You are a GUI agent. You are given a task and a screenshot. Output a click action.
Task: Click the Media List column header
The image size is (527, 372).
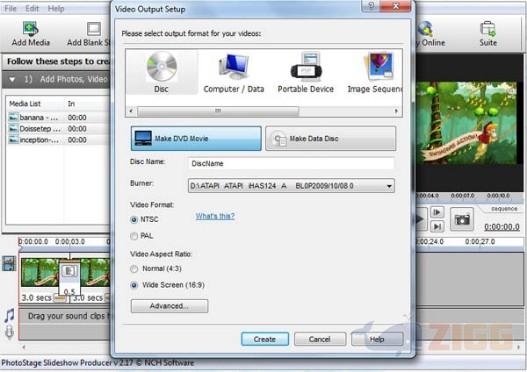[x=25, y=104]
